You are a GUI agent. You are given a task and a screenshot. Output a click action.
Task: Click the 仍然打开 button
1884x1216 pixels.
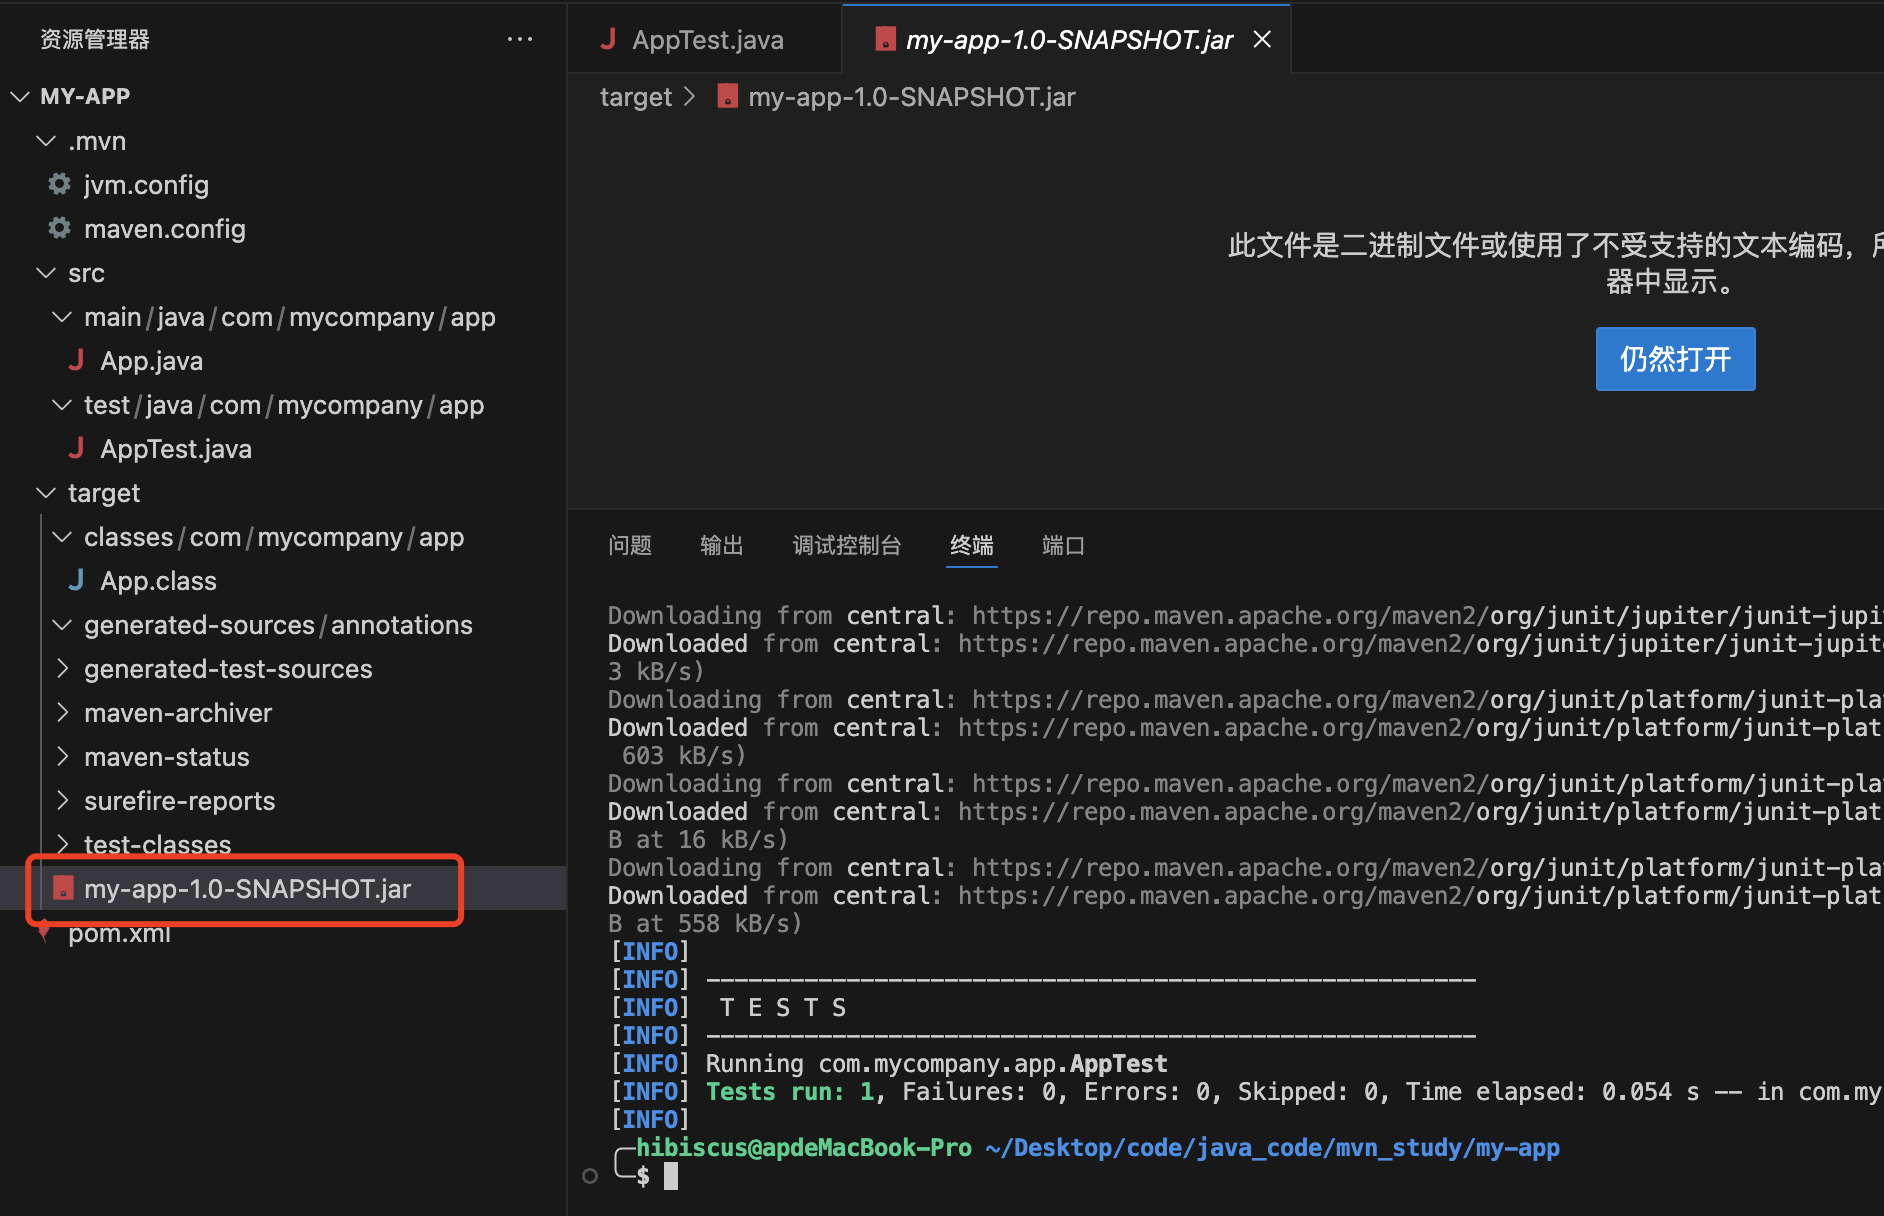point(1675,359)
